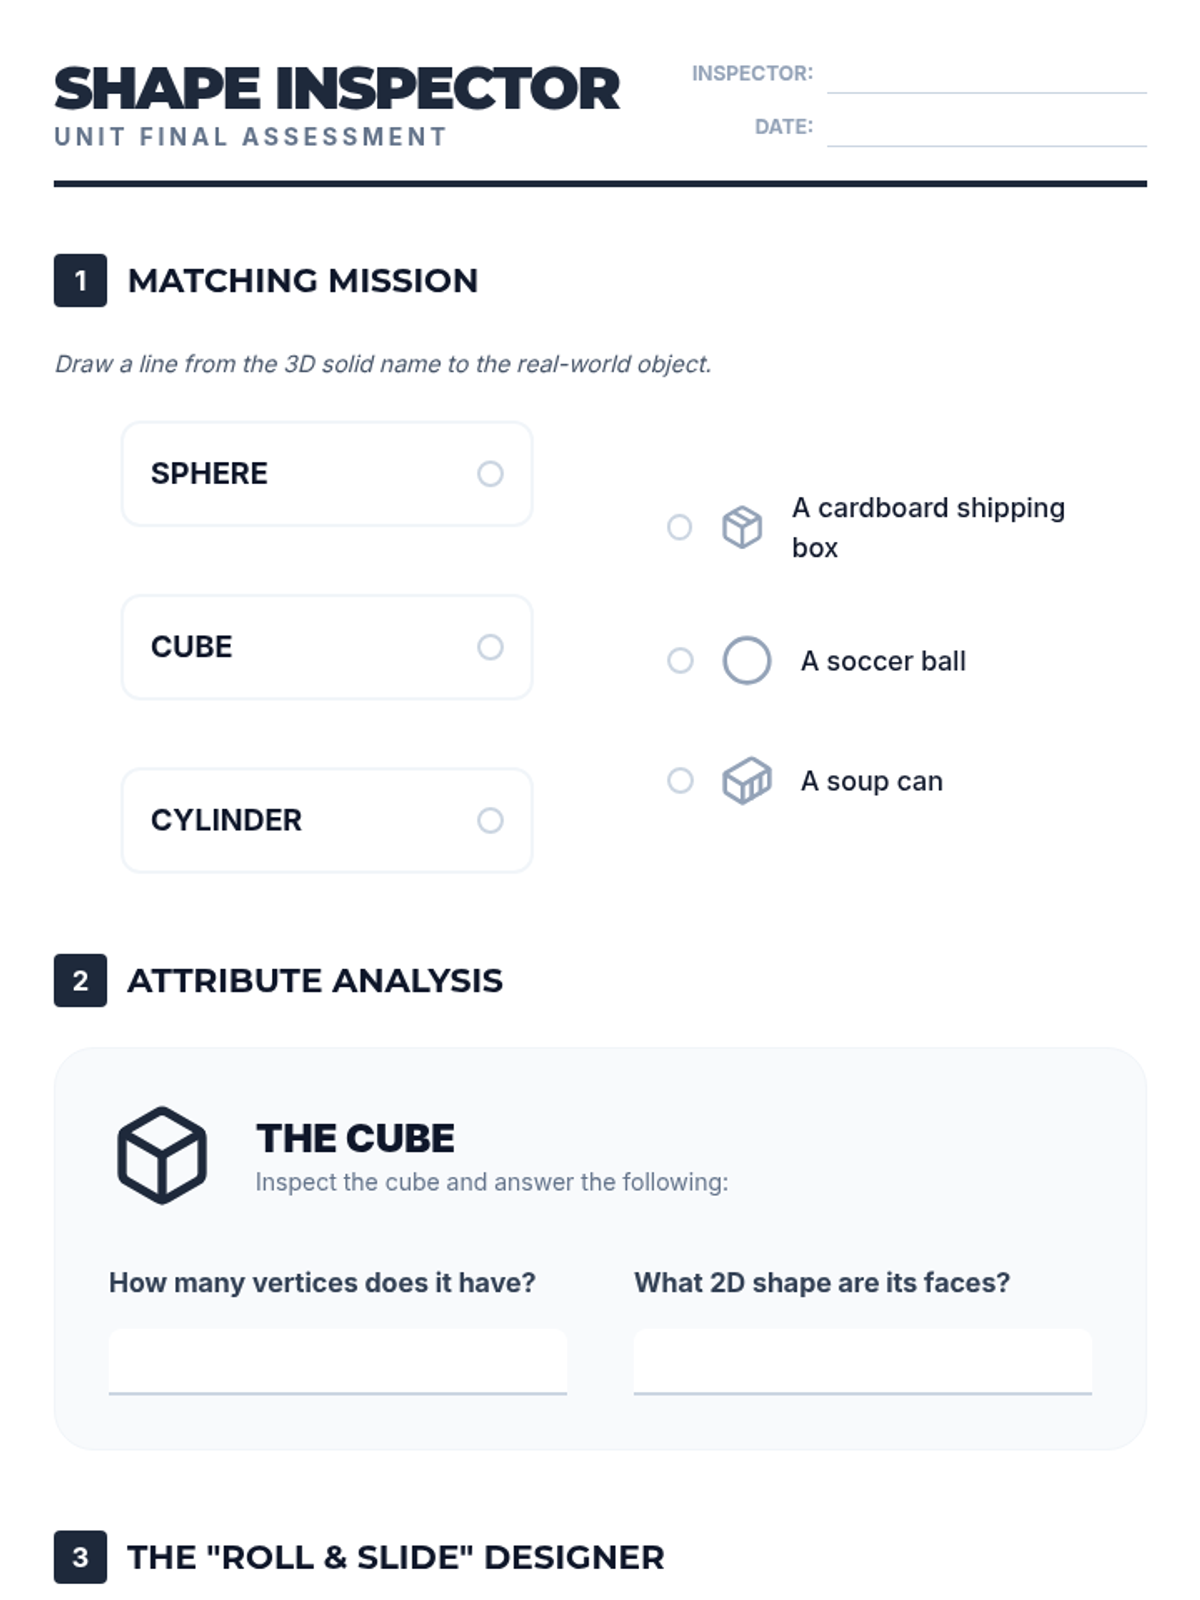Click the large cube icon beside THE CUBE
The image size is (1200, 1600).
click(162, 1155)
